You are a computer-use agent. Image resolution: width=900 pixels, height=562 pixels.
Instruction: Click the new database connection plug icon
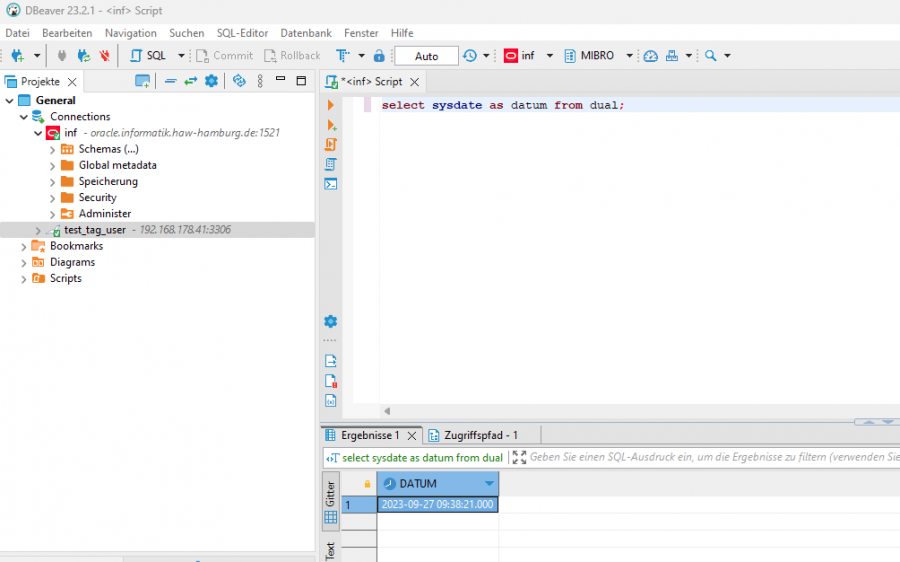click(x=17, y=56)
